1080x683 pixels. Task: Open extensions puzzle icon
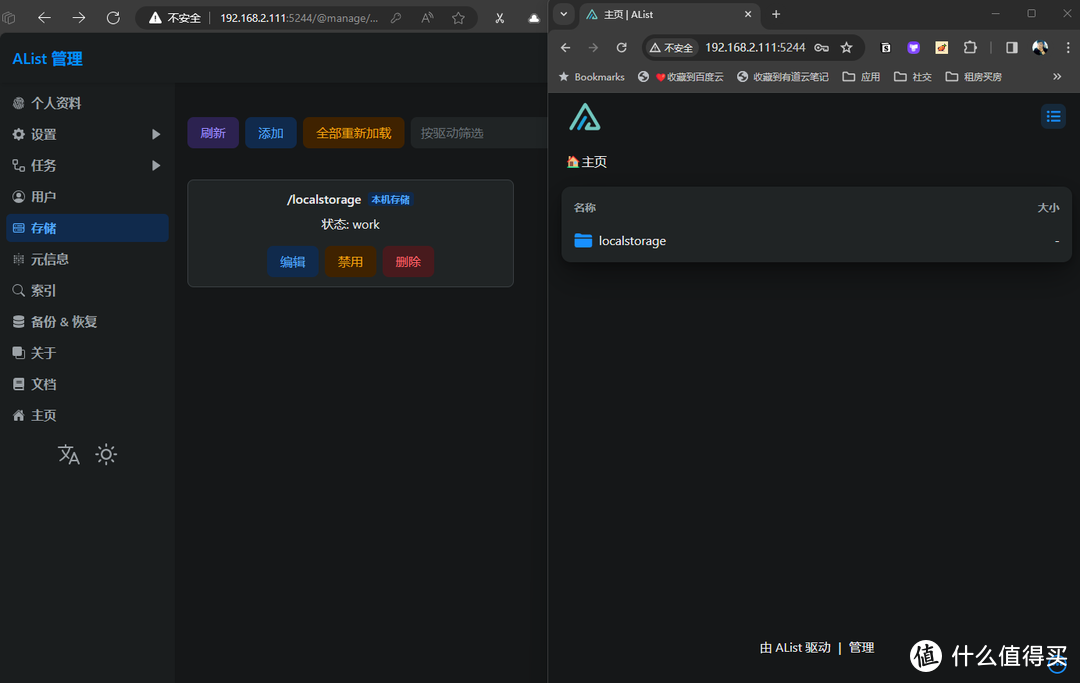click(970, 48)
